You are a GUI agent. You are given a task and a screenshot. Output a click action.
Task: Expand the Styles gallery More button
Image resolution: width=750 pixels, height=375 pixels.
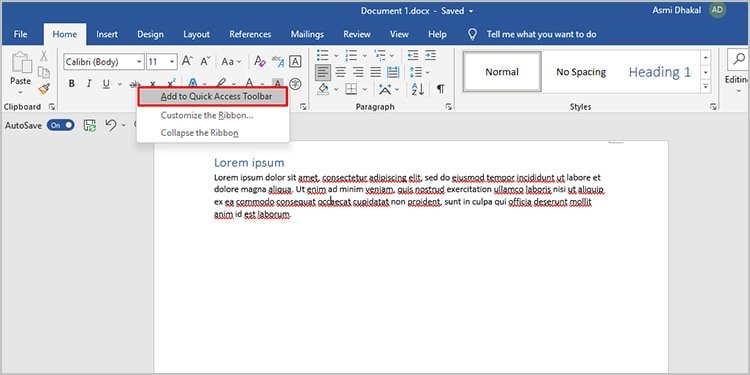pyautogui.click(x=706, y=87)
